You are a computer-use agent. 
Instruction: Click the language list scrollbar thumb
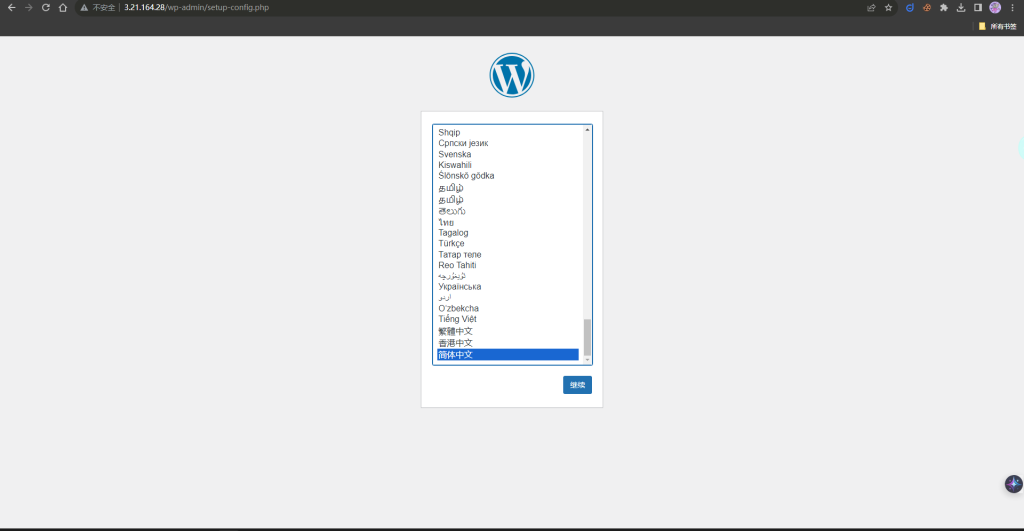[x=587, y=337]
